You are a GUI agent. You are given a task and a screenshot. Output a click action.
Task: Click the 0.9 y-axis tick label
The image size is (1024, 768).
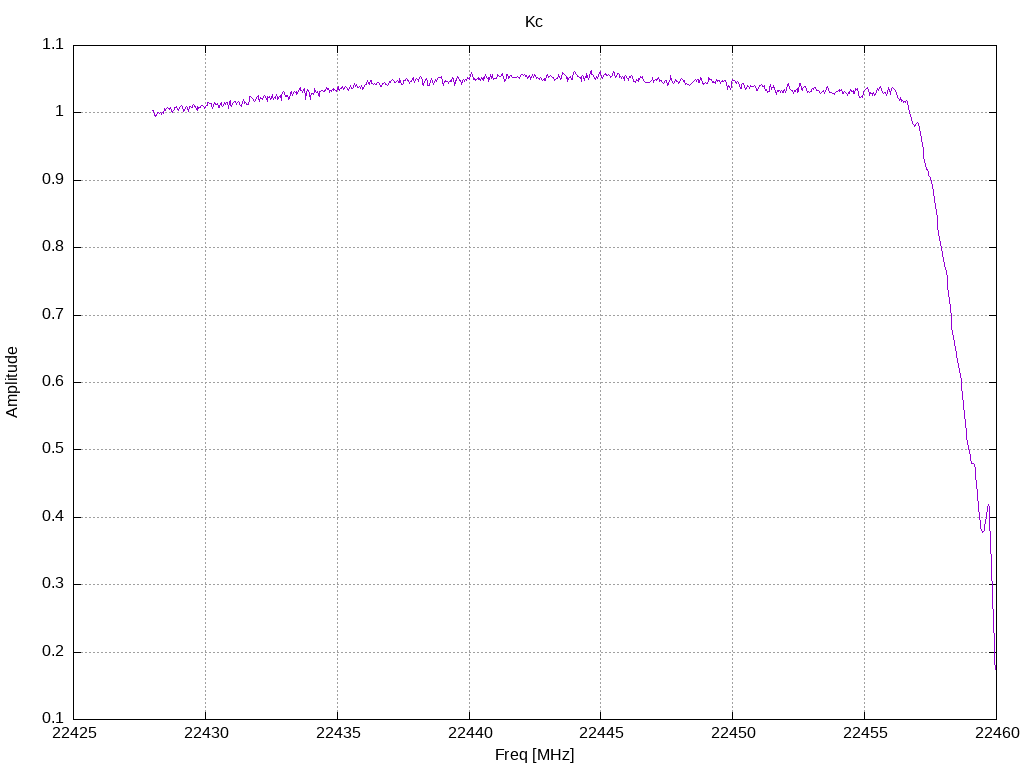(x=53, y=180)
